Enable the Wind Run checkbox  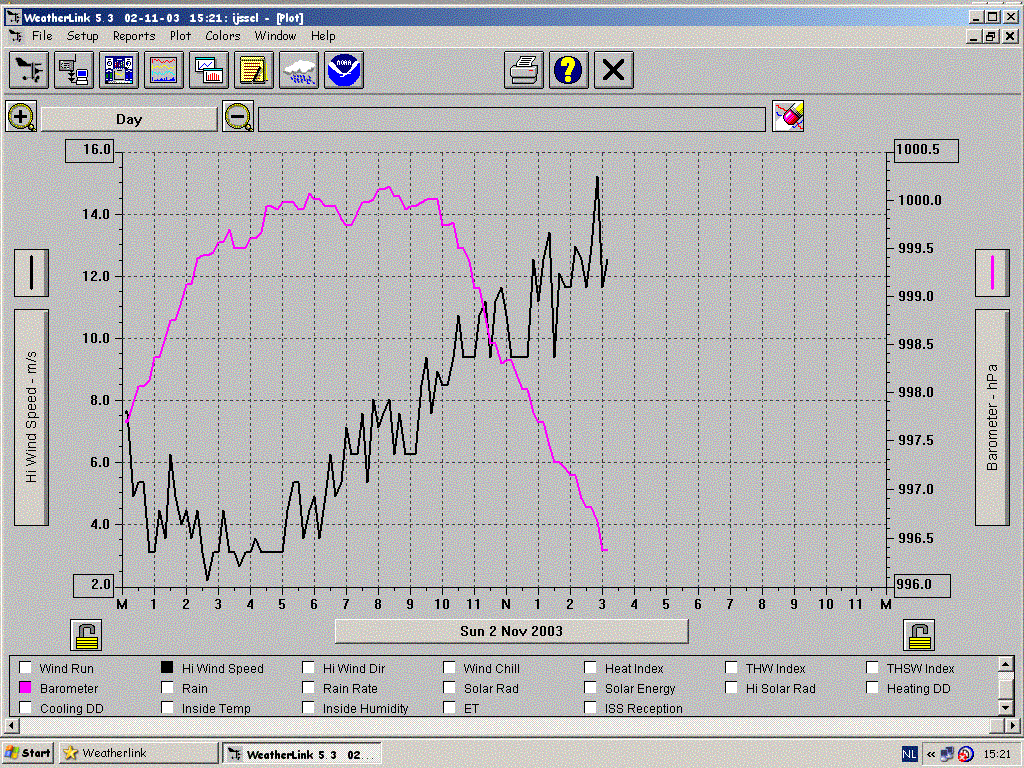point(25,667)
